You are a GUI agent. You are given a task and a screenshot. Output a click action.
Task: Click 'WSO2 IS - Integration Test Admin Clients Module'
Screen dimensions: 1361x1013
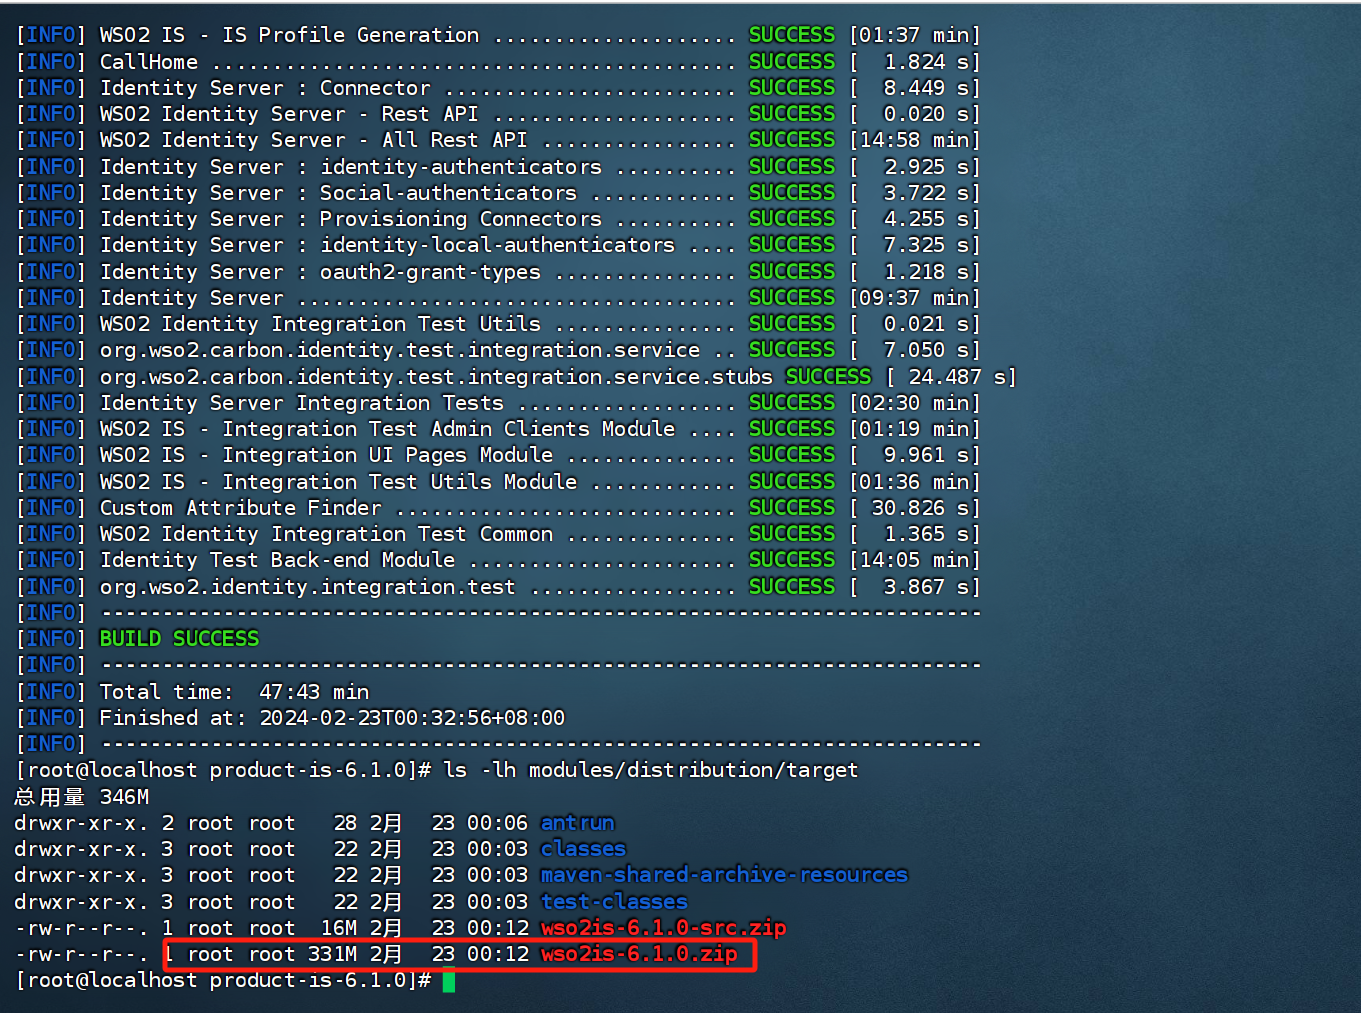coord(387,429)
